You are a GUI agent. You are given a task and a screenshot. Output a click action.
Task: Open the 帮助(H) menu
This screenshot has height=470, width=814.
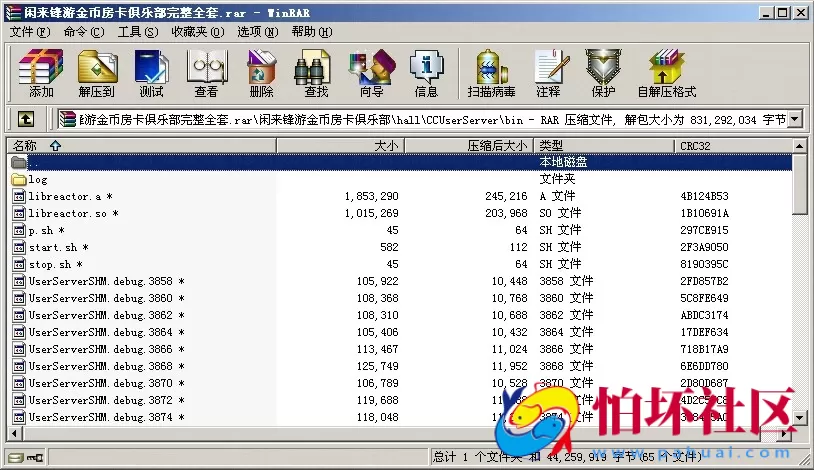pyautogui.click(x=312, y=32)
